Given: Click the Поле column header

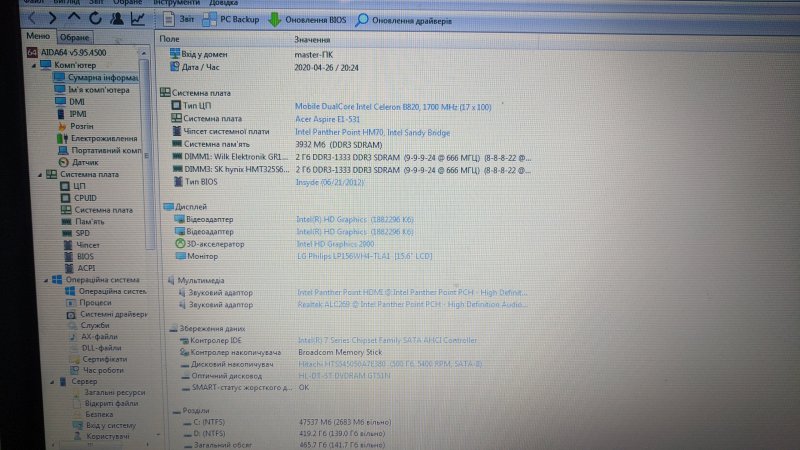Looking at the screenshot, I should [171, 38].
